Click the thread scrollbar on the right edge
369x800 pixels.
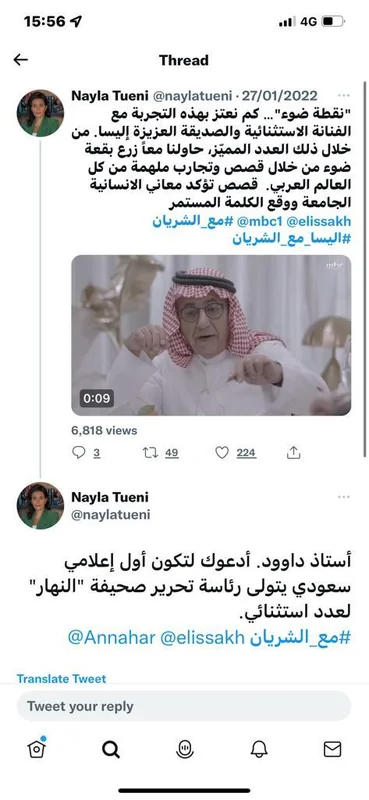(364, 268)
